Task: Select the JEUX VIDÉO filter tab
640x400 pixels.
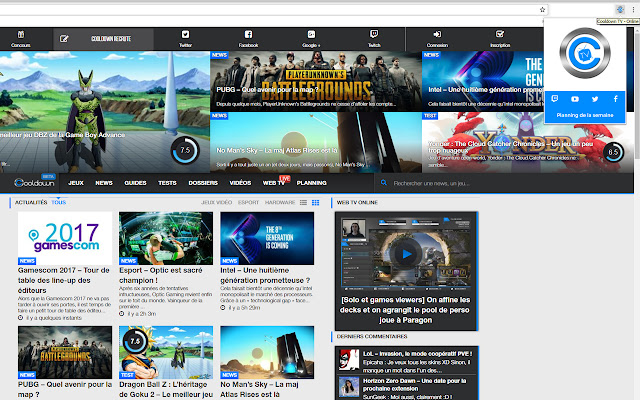Action: click(216, 202)
